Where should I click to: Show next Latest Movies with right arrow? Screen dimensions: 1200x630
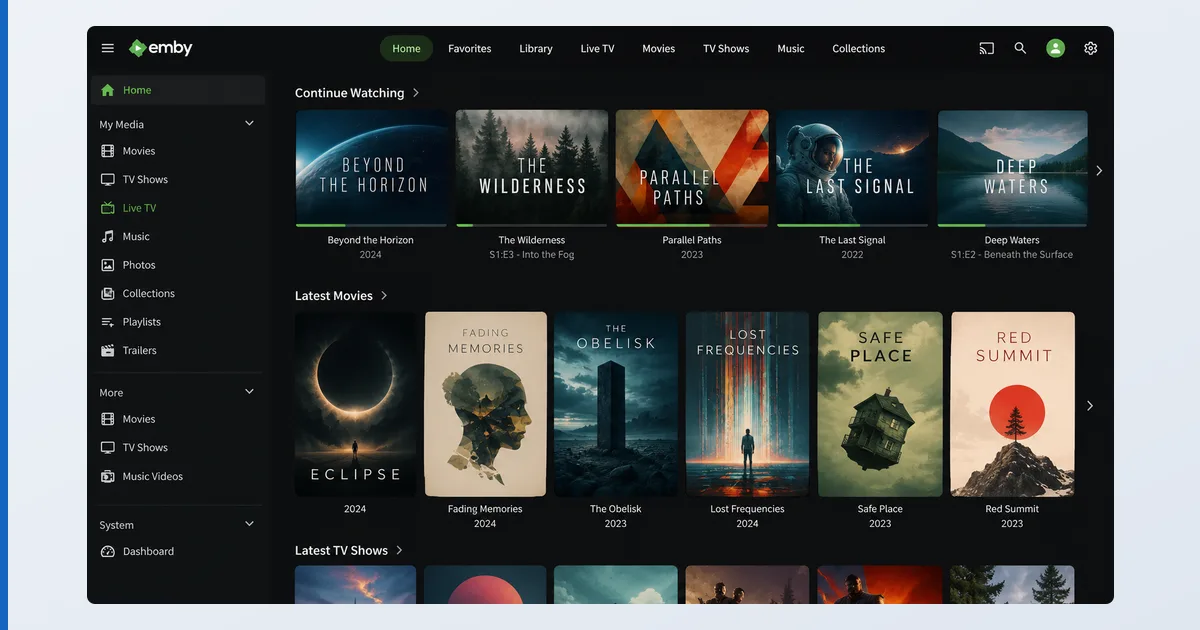click(1090, 406)
